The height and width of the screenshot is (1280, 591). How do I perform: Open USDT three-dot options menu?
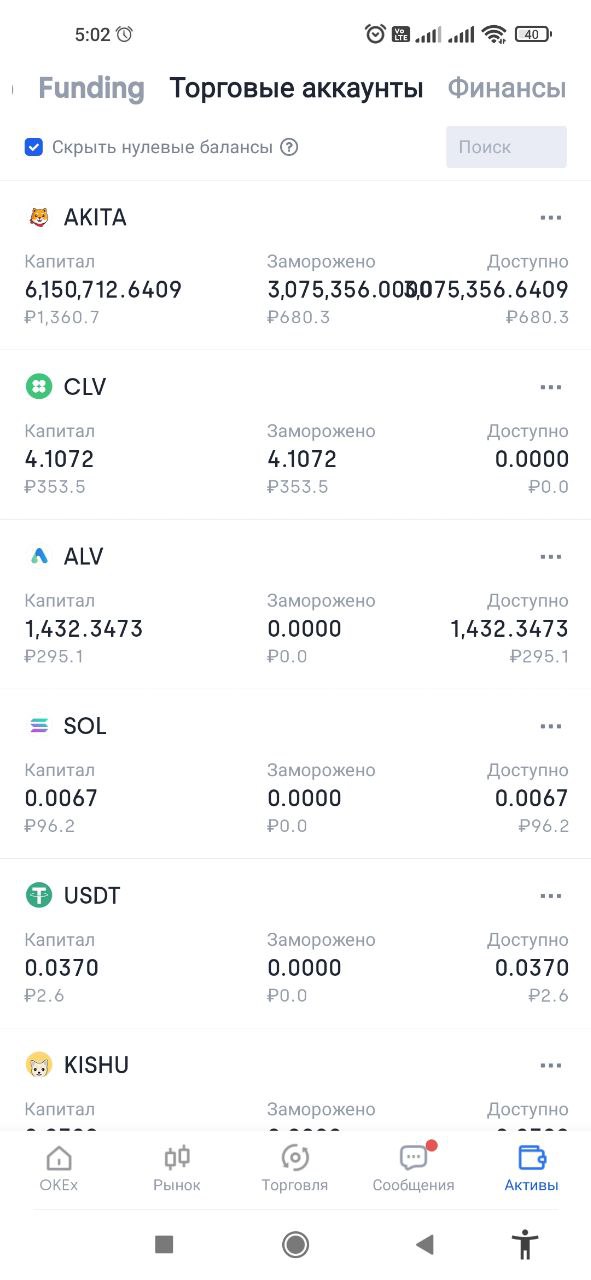click(550, 896)
